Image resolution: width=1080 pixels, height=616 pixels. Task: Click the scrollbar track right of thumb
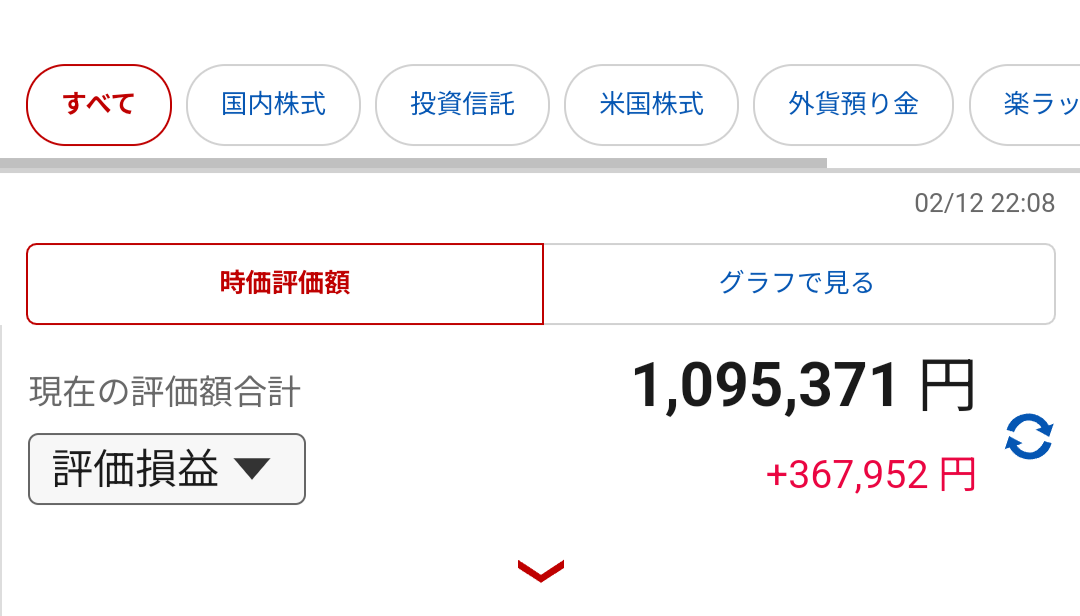(x=953, y=170)
